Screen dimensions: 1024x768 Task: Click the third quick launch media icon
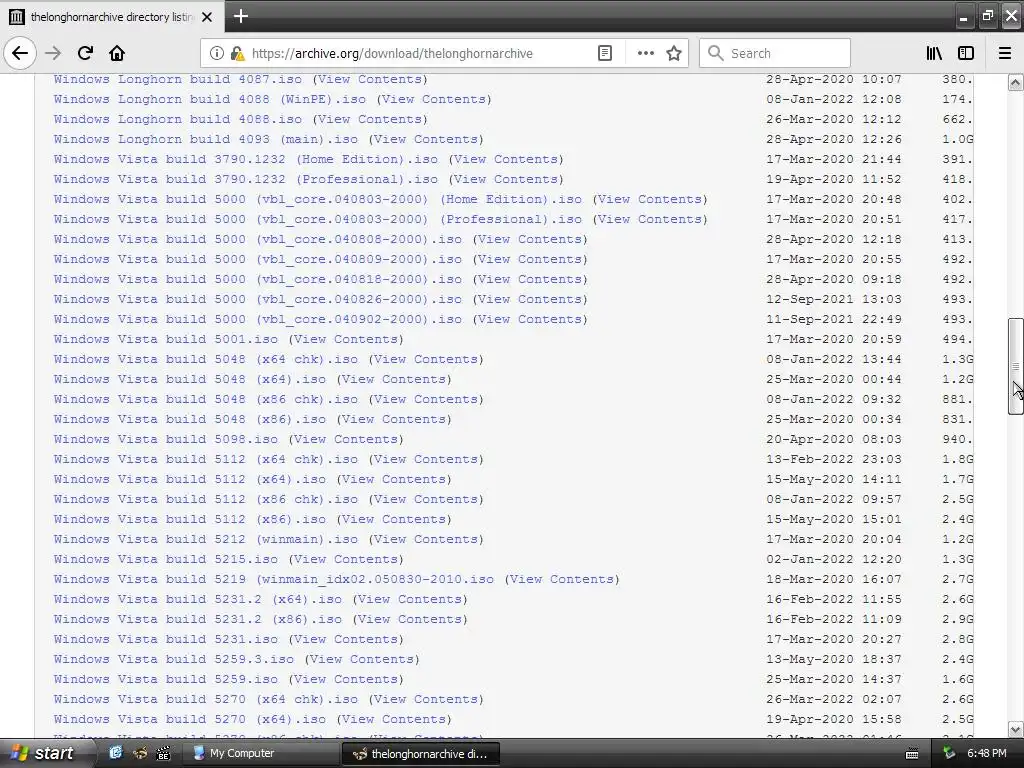tap(163, 754)
